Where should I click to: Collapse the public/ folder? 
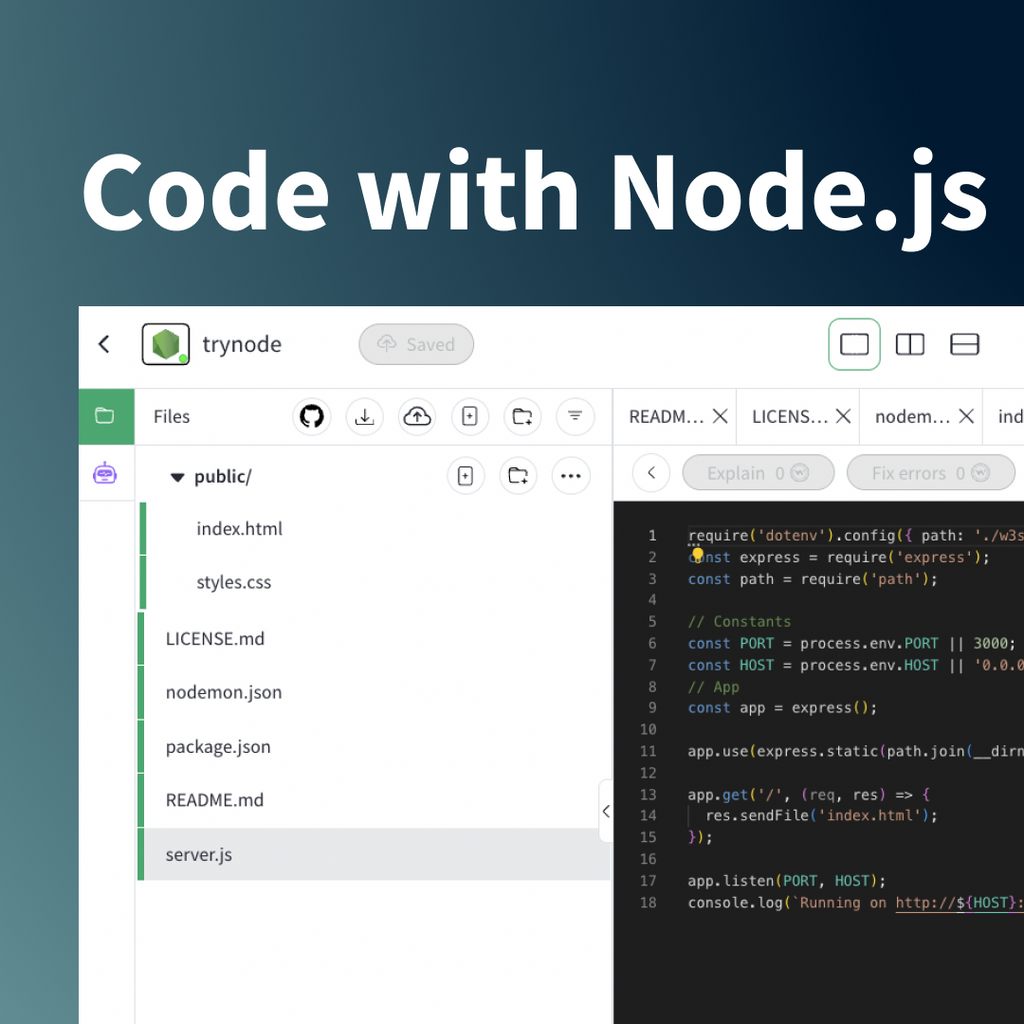pos(178,477)
